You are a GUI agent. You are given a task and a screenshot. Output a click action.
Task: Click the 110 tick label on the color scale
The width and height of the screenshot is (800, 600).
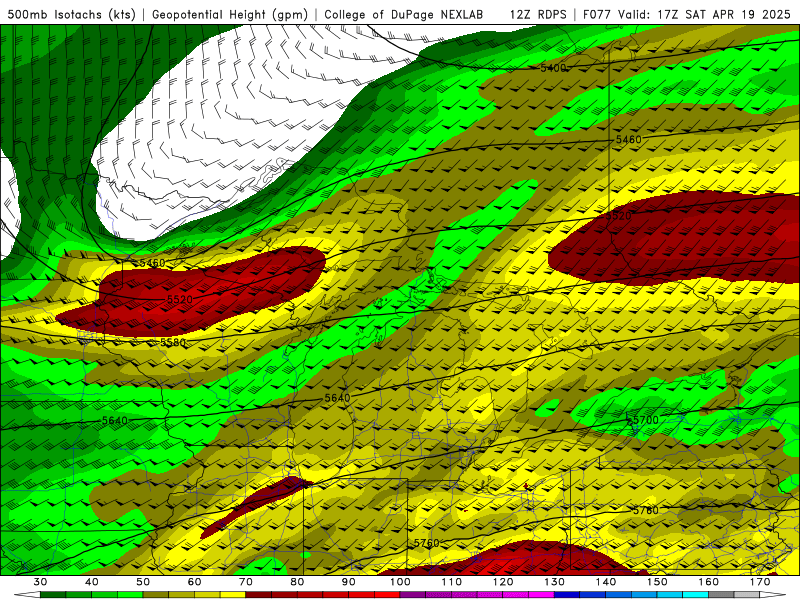tap(452, 582)
